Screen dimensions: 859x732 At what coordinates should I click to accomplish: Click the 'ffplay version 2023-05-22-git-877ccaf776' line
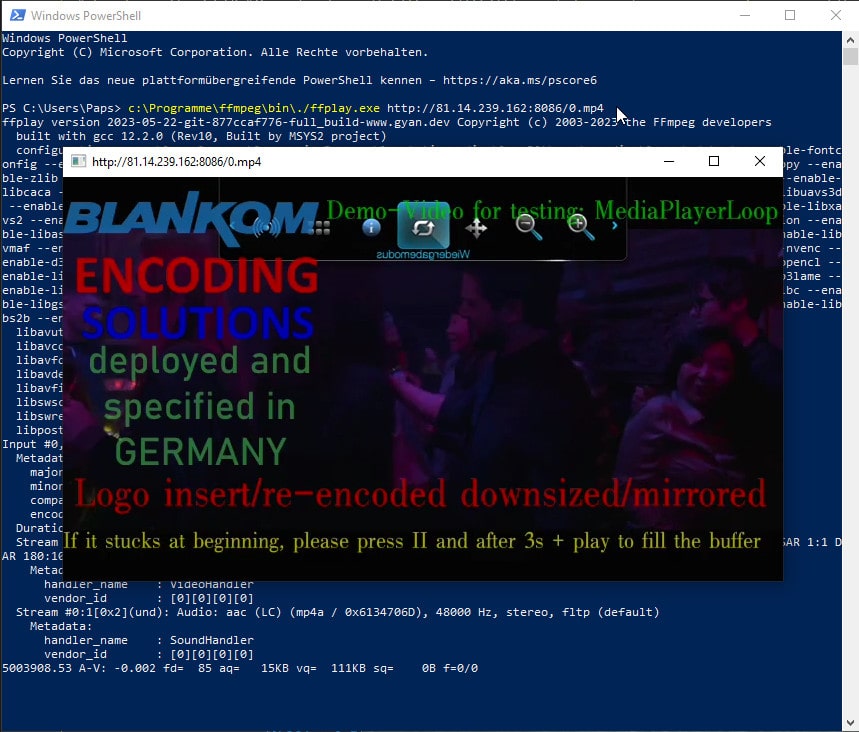[x=387, y=122]
